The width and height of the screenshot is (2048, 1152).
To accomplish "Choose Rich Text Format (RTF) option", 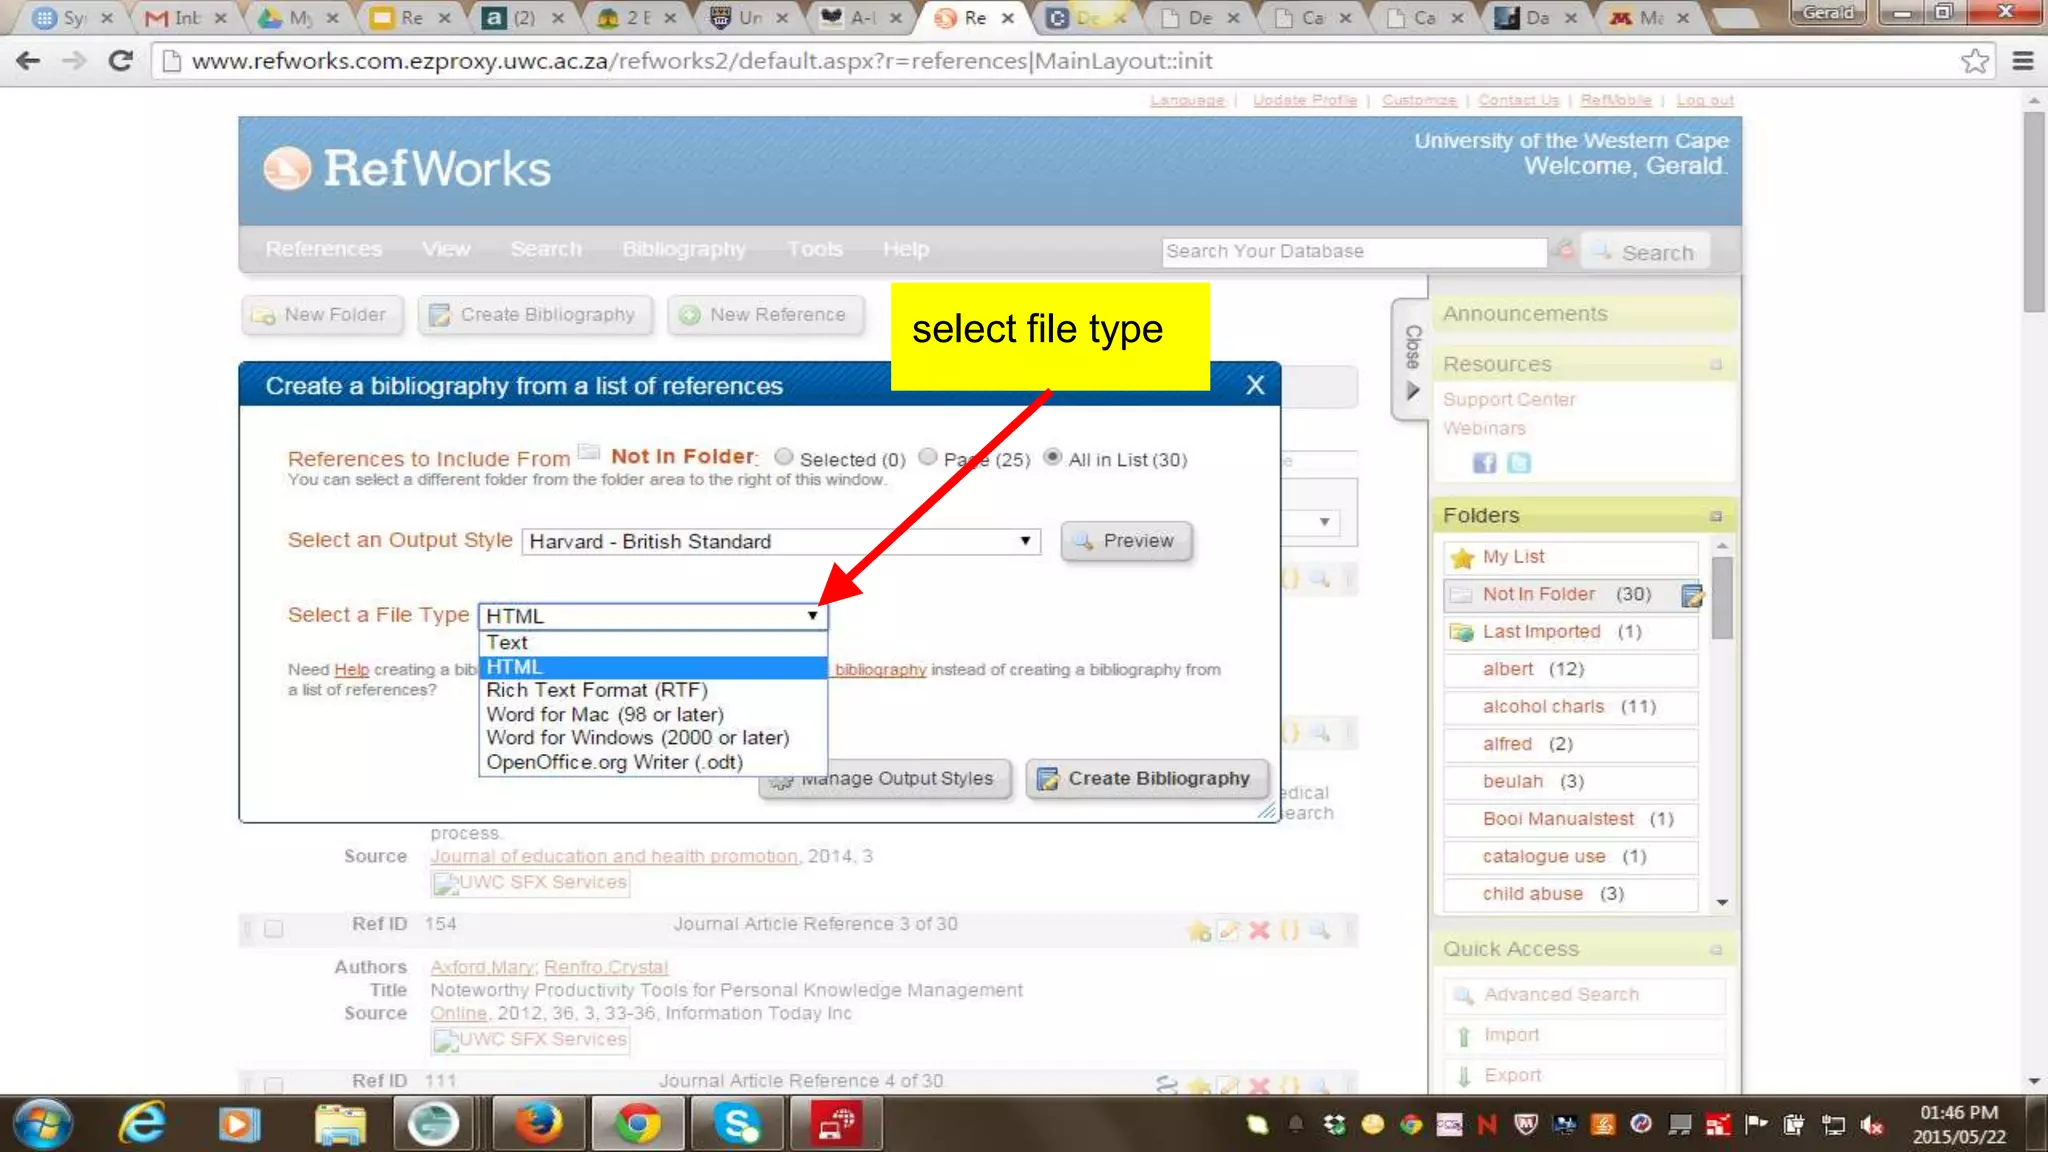I will [653, 691].
